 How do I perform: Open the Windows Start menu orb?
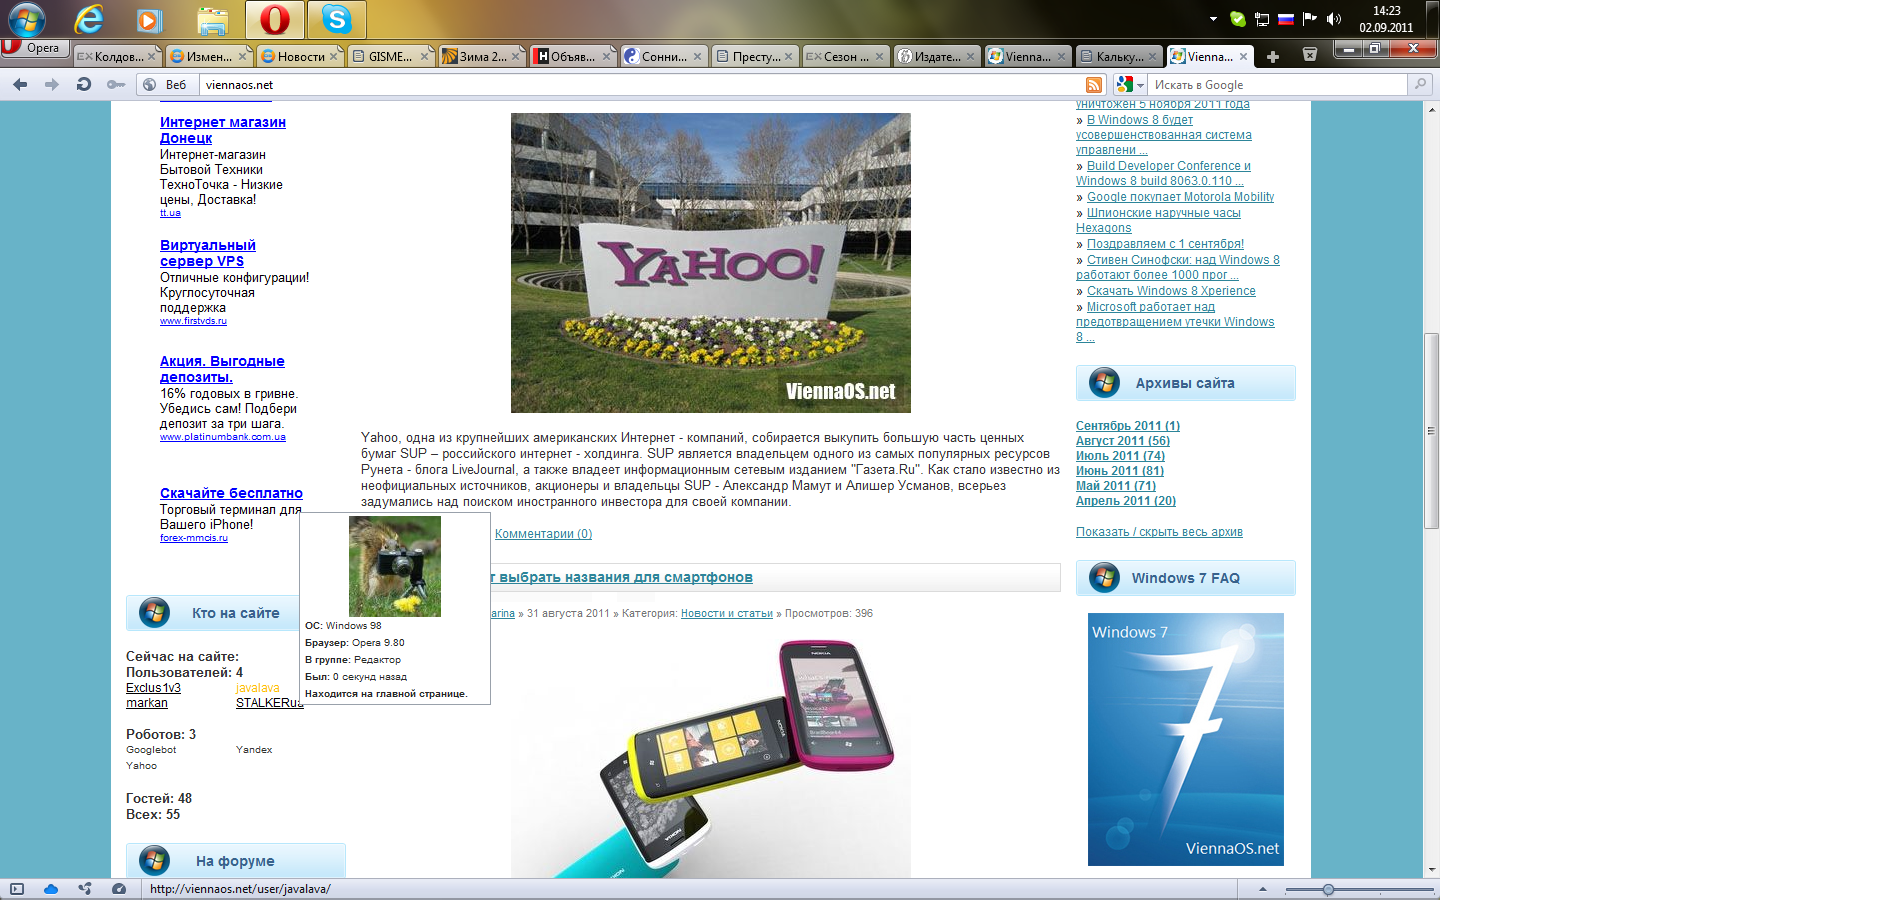(x=26, y=19)
